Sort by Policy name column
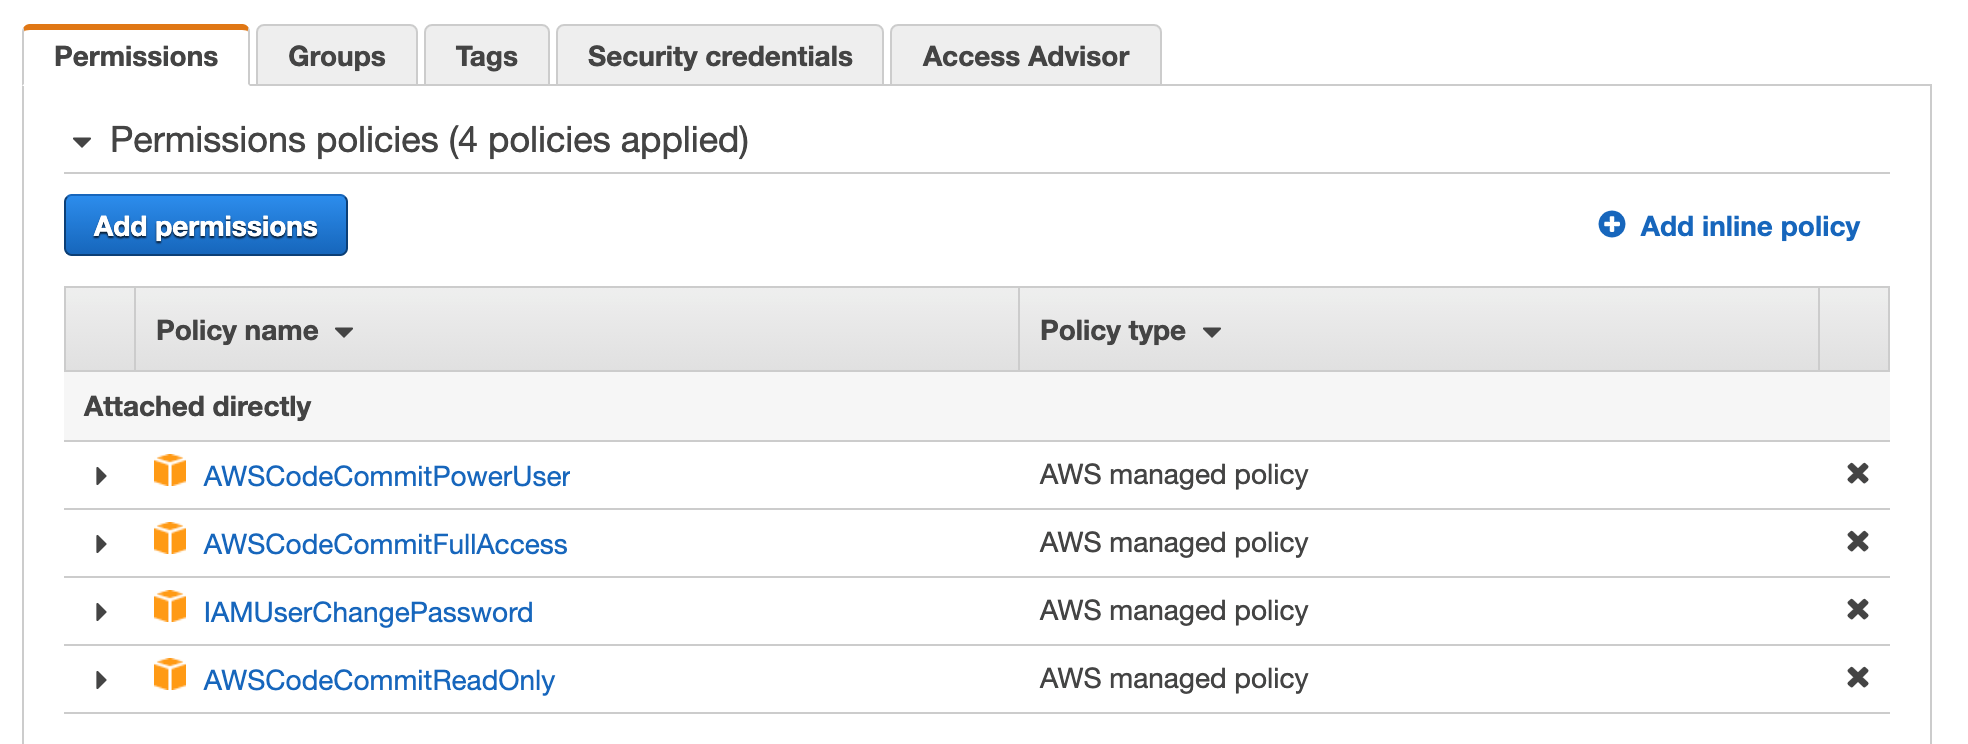The image size is (1968, 744). (x=255, y=331)
